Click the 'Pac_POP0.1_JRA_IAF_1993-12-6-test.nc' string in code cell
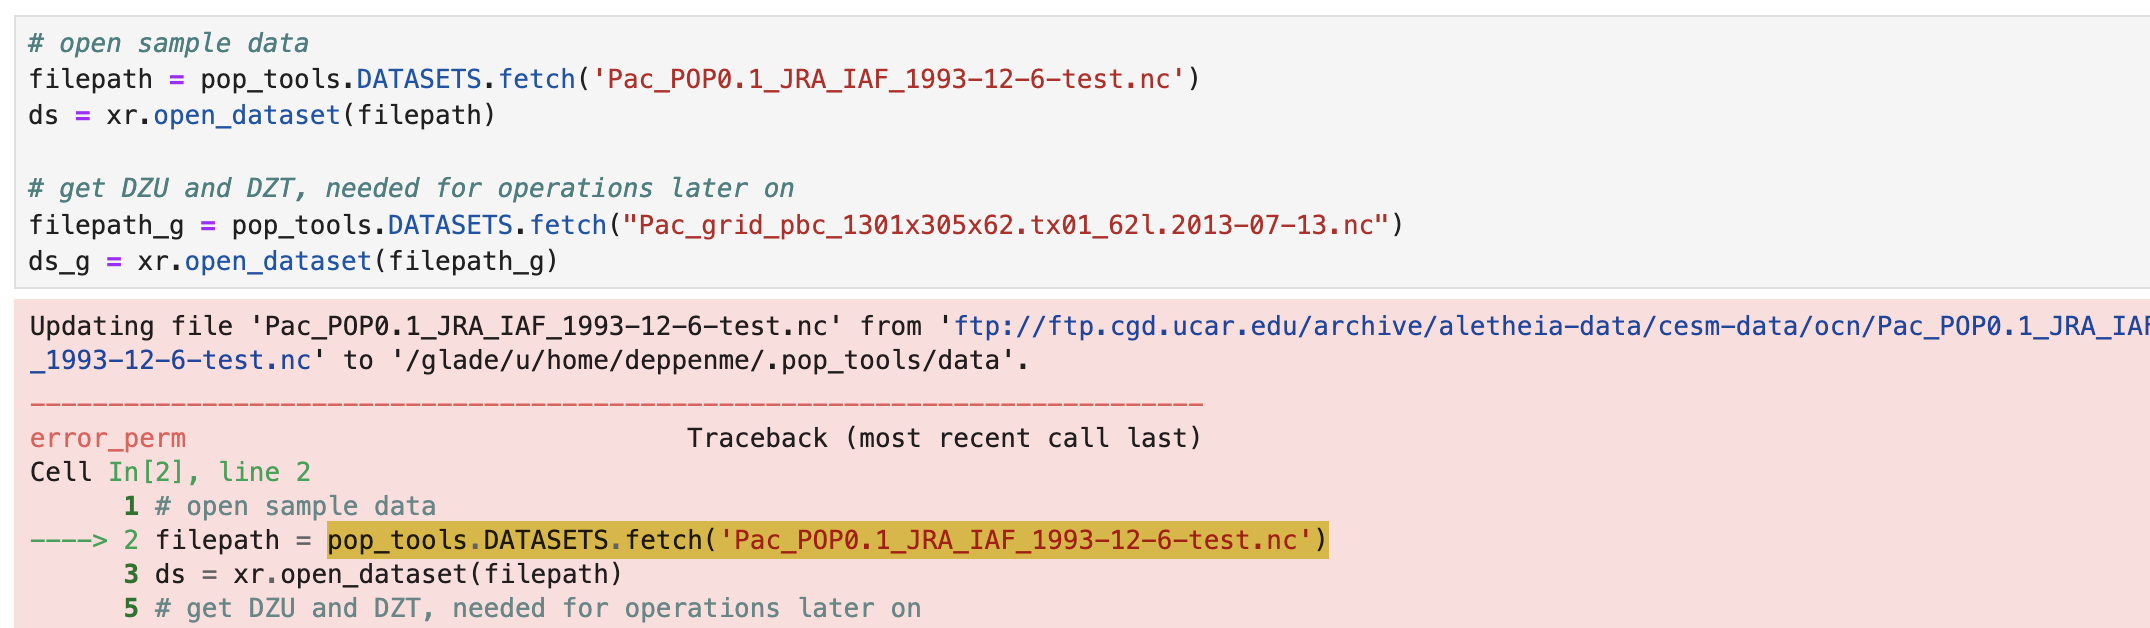 pyautogui.click(x=888, y=79)
